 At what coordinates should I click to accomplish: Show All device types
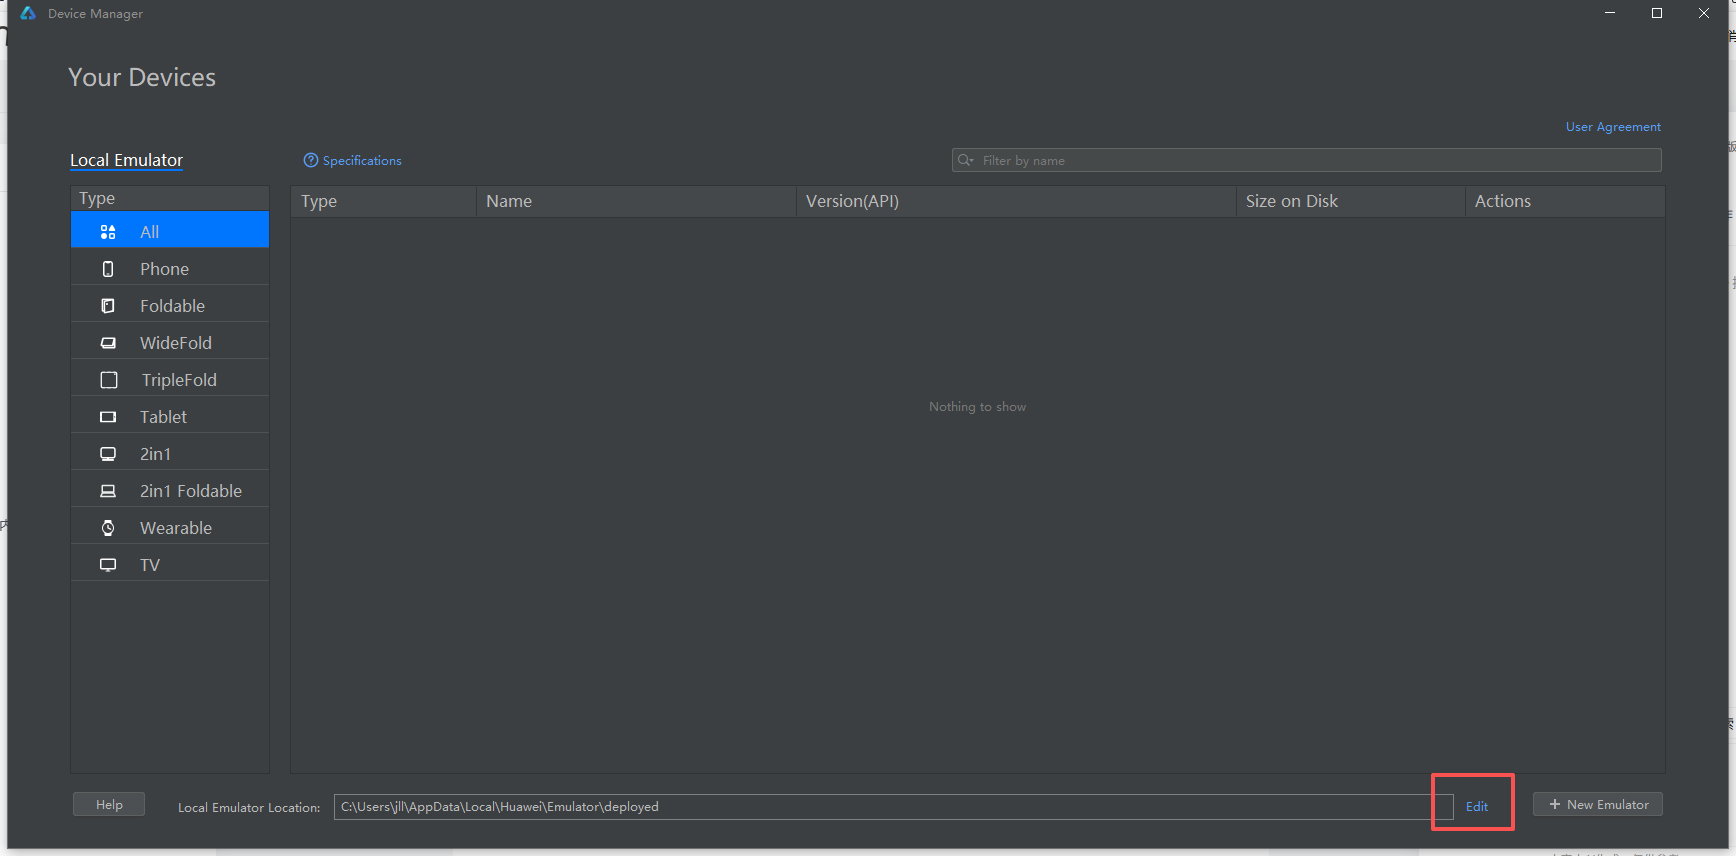tap(170, 230)
